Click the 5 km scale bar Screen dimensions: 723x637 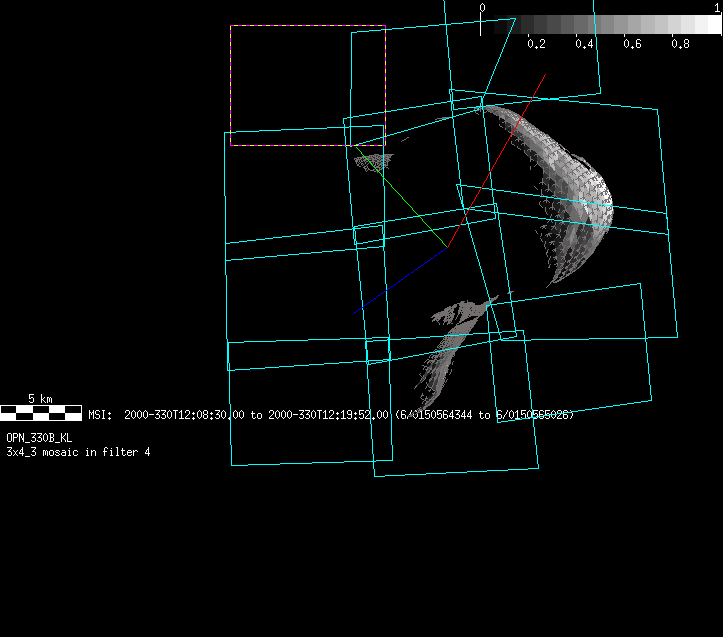coord(41,411)
